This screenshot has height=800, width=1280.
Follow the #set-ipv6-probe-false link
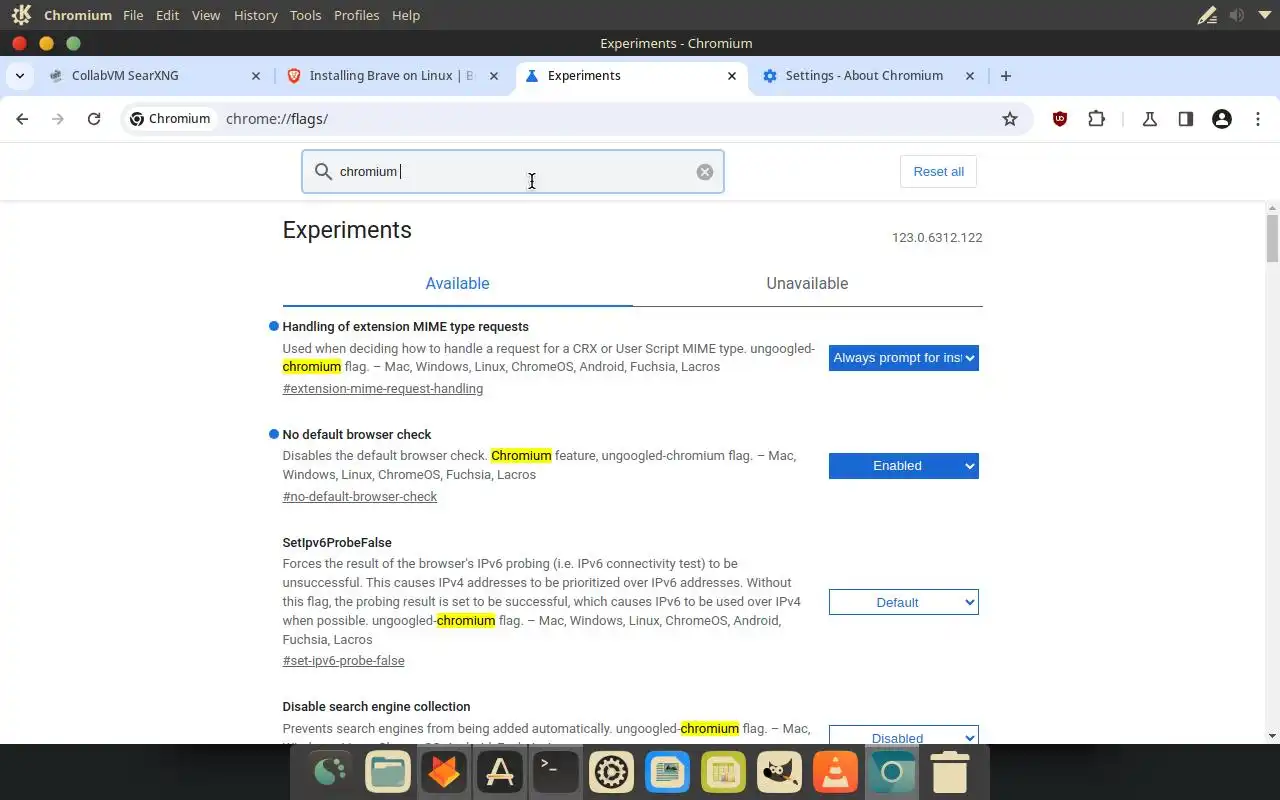click(x=344, y=661)
